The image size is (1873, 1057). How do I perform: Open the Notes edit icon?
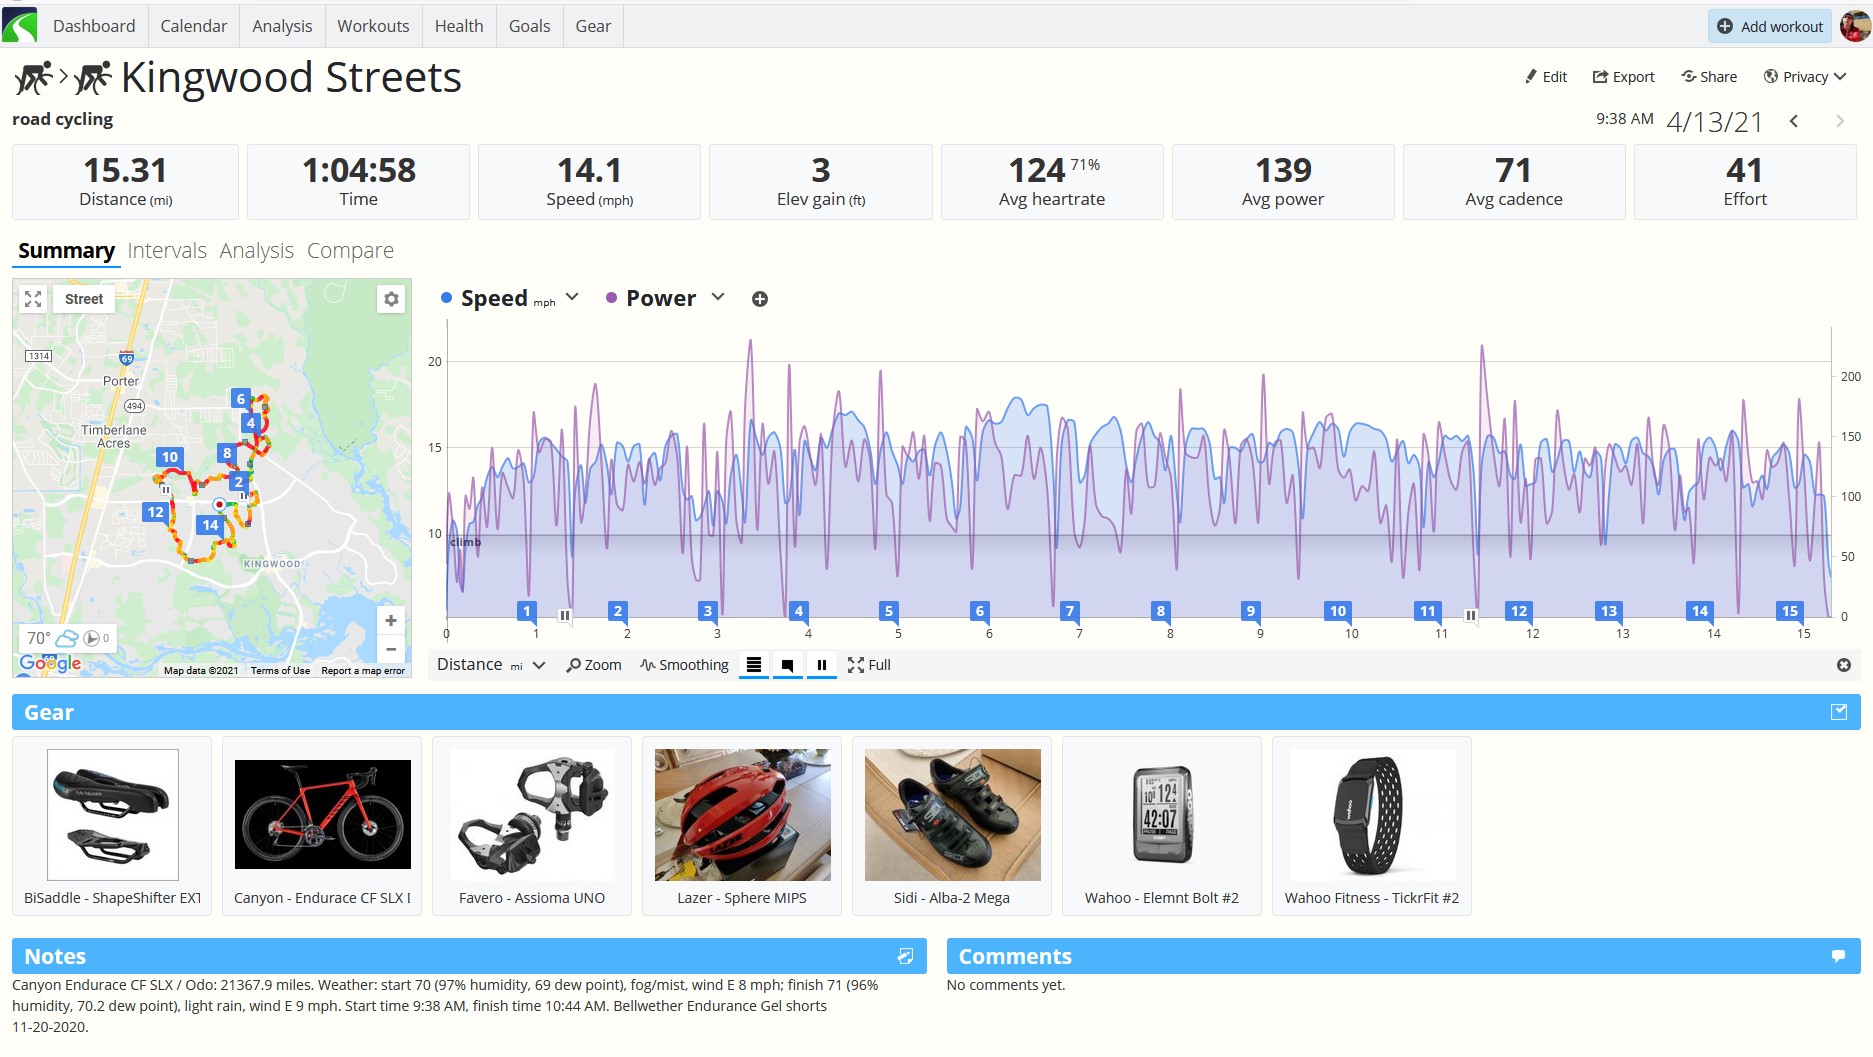click(905, 956)
